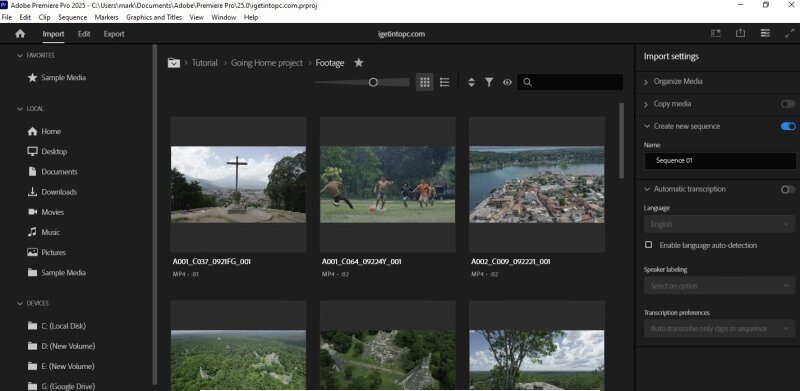Toggle full screen with the arrows icon

click(x=789, y=33)
